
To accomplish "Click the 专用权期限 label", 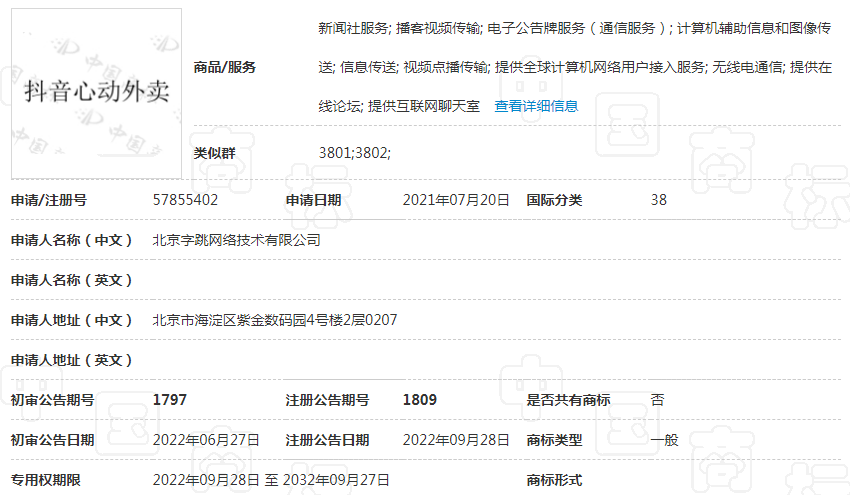I will (46, 480).
